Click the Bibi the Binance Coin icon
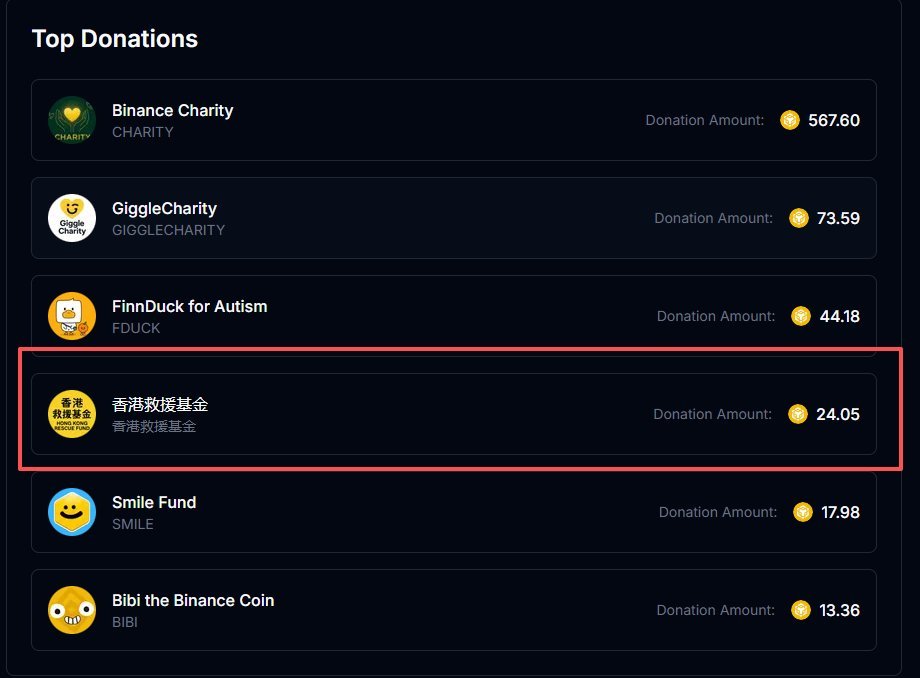This screenshot has height=678, width=920. 72,610
